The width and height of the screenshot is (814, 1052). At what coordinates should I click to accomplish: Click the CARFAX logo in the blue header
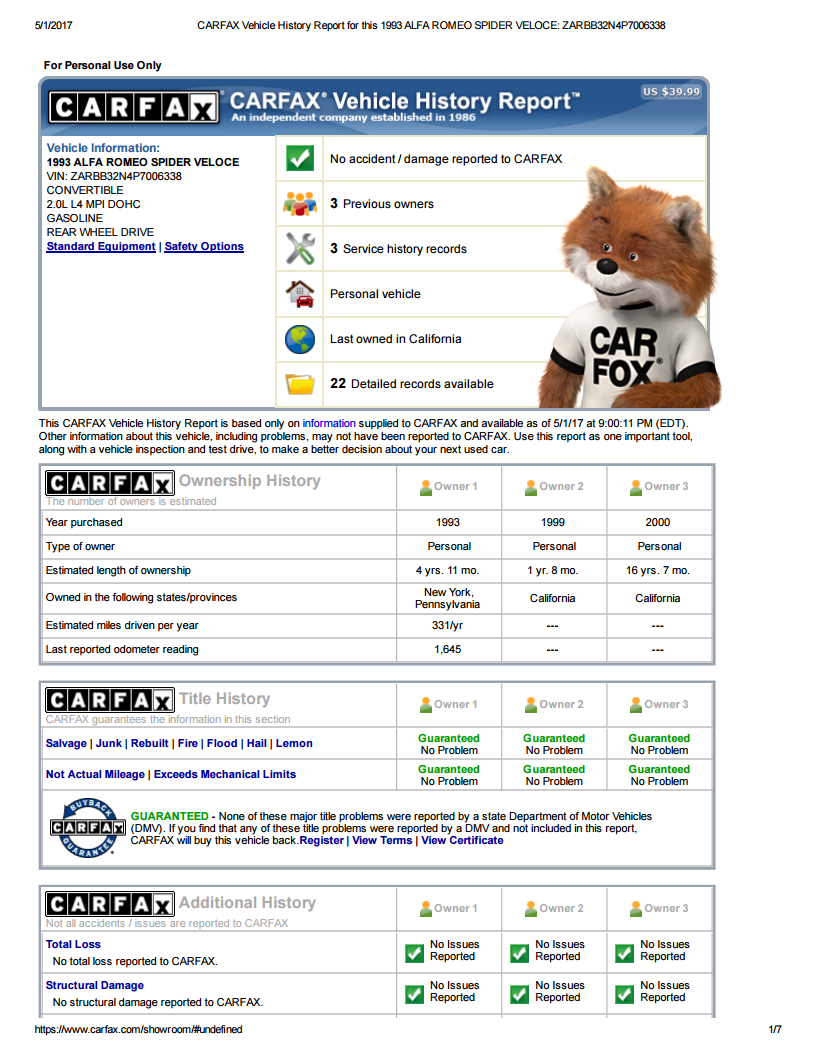coord(134,107)
